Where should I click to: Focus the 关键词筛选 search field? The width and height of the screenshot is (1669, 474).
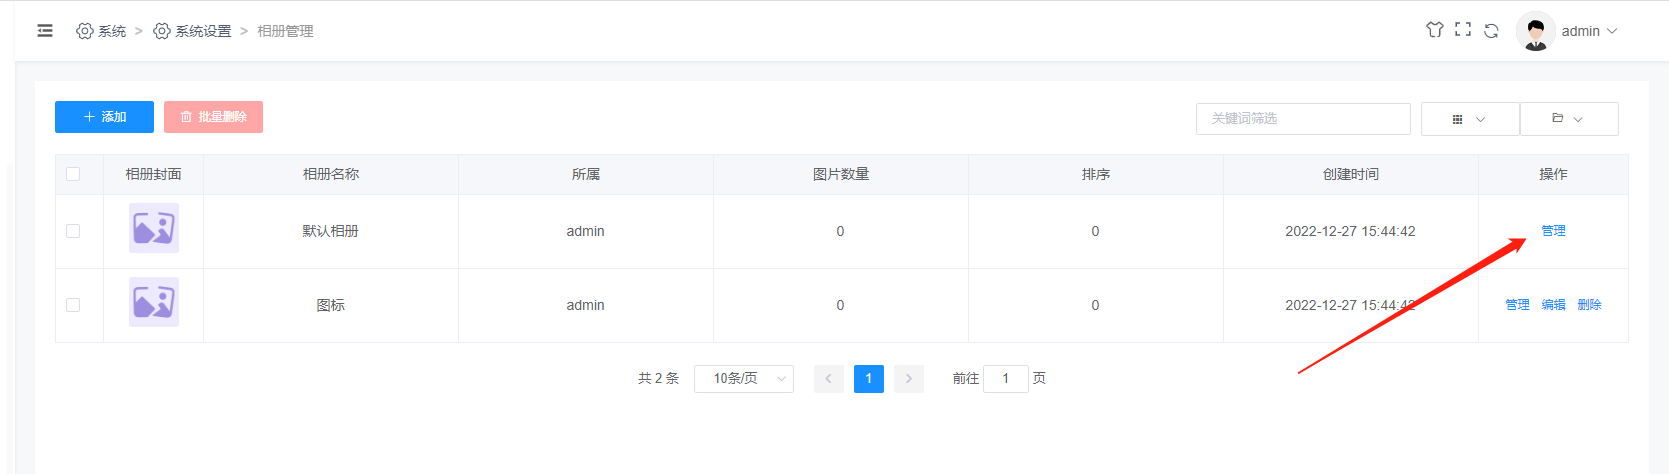coord(1303,118)
